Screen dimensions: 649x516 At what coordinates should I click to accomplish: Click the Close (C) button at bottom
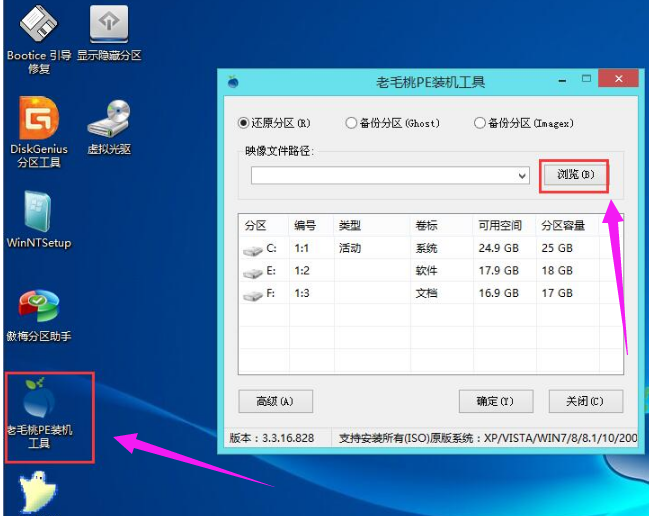tap(585, 401)
